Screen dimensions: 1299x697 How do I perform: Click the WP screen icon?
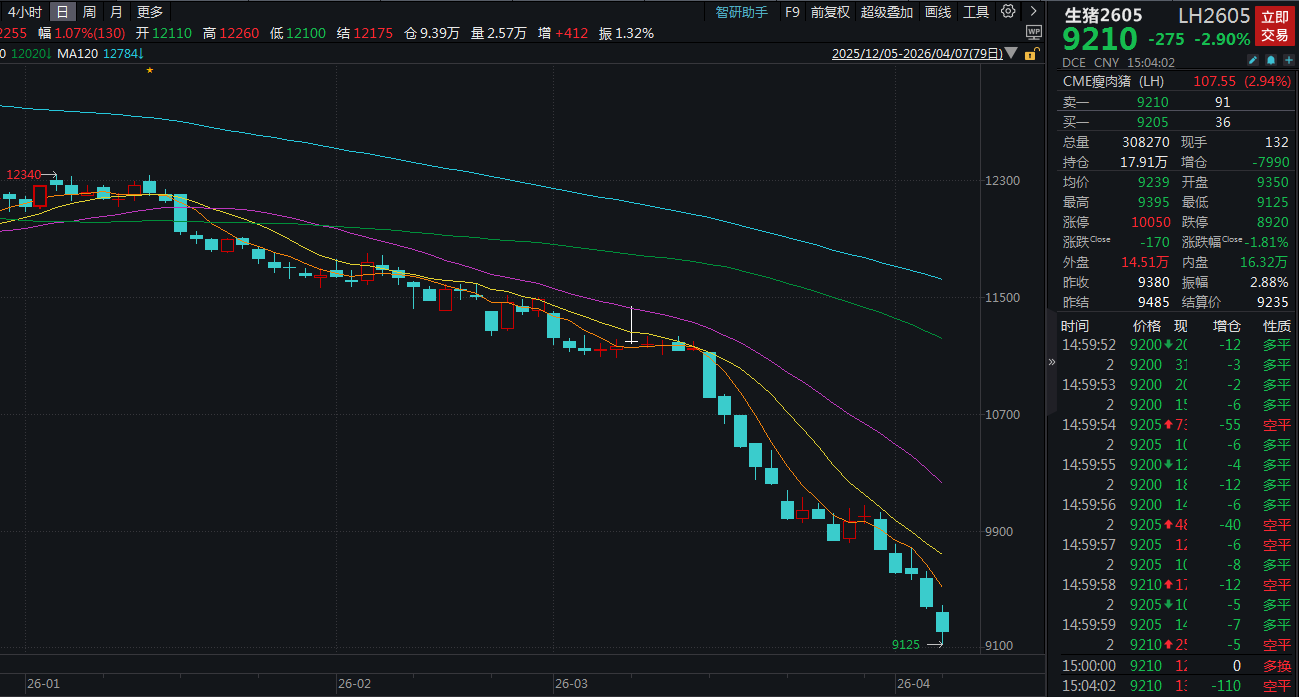(x=1033, y=33)
